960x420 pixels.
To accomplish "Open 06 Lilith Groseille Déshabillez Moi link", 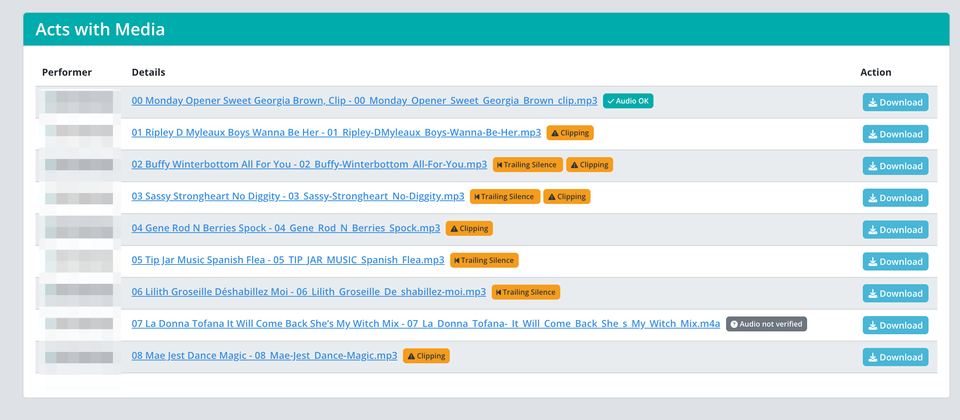I will [x=308, y=292].
